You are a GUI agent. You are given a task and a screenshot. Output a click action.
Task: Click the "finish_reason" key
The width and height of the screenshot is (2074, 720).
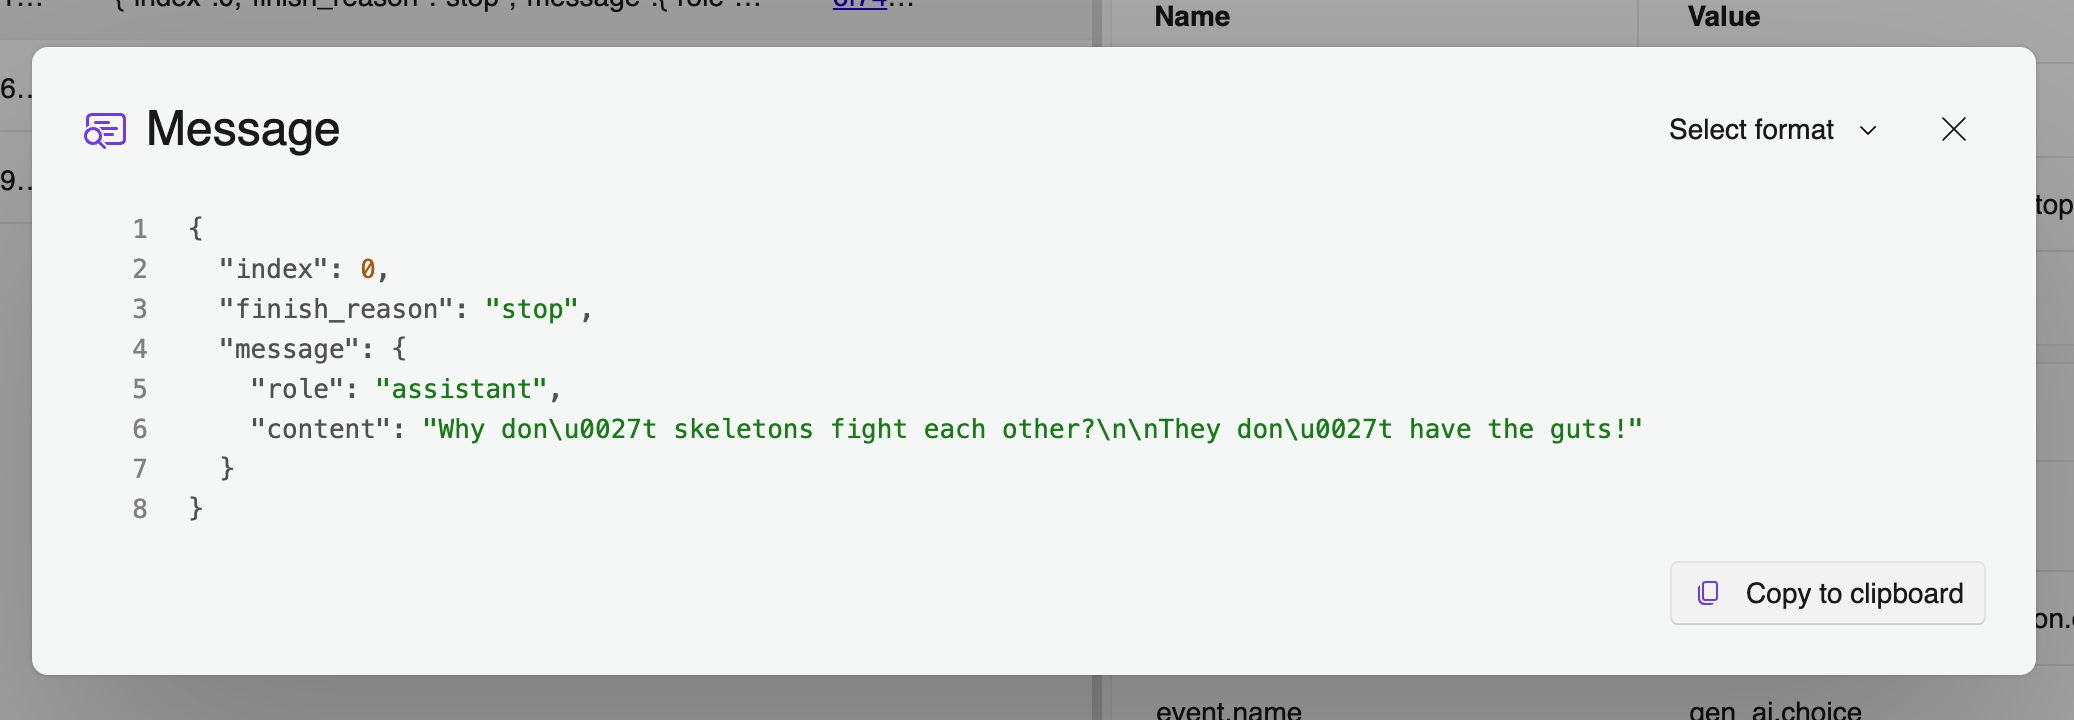click(336, 309)
